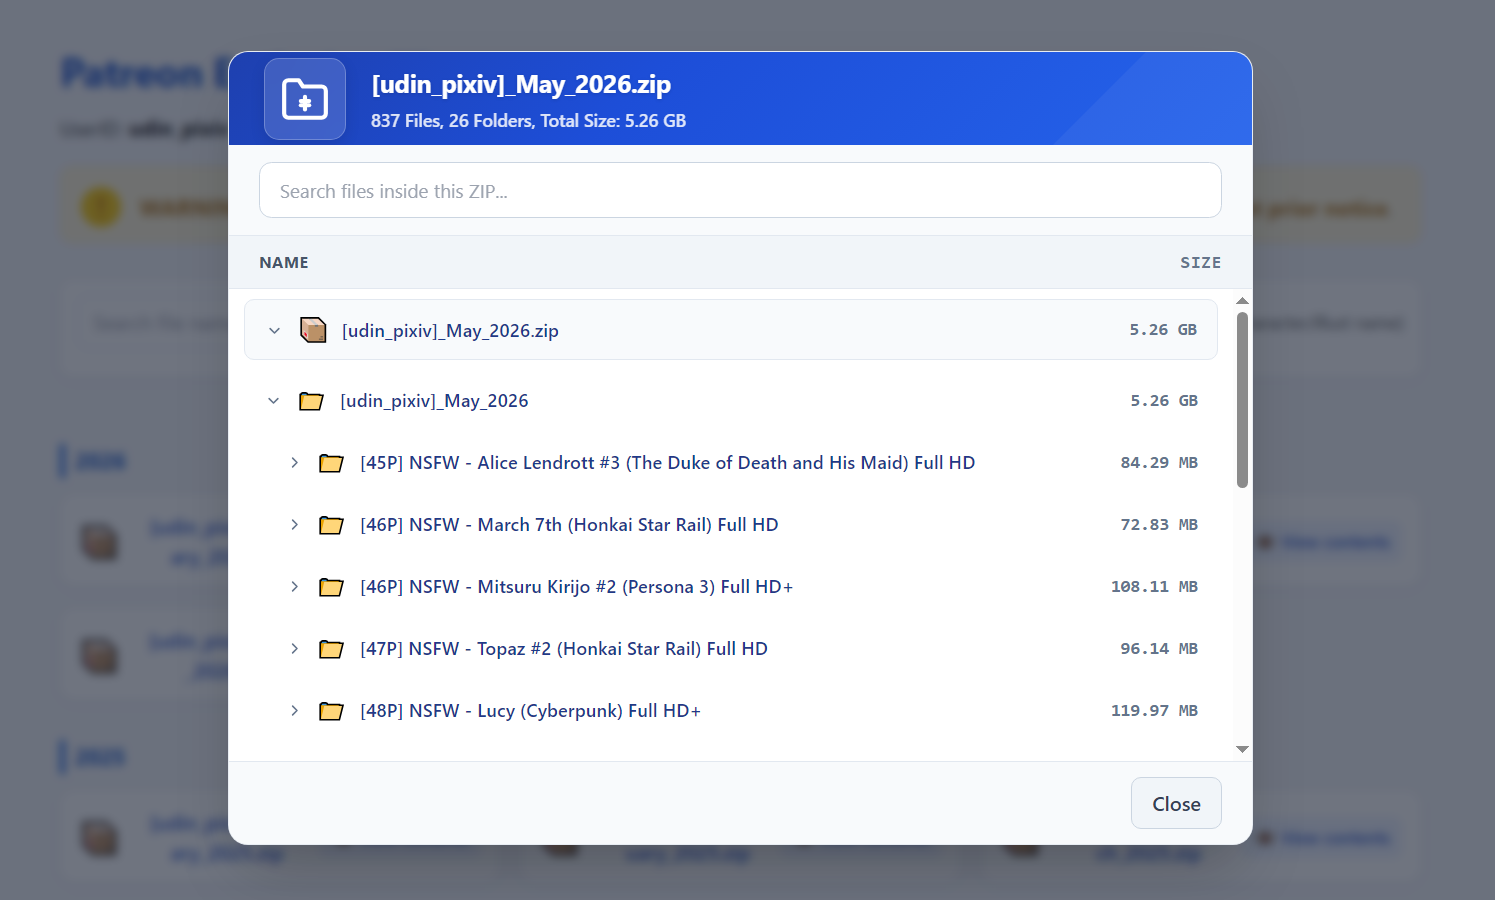
Task: Click the SIZE column header
Action: 1200,262
